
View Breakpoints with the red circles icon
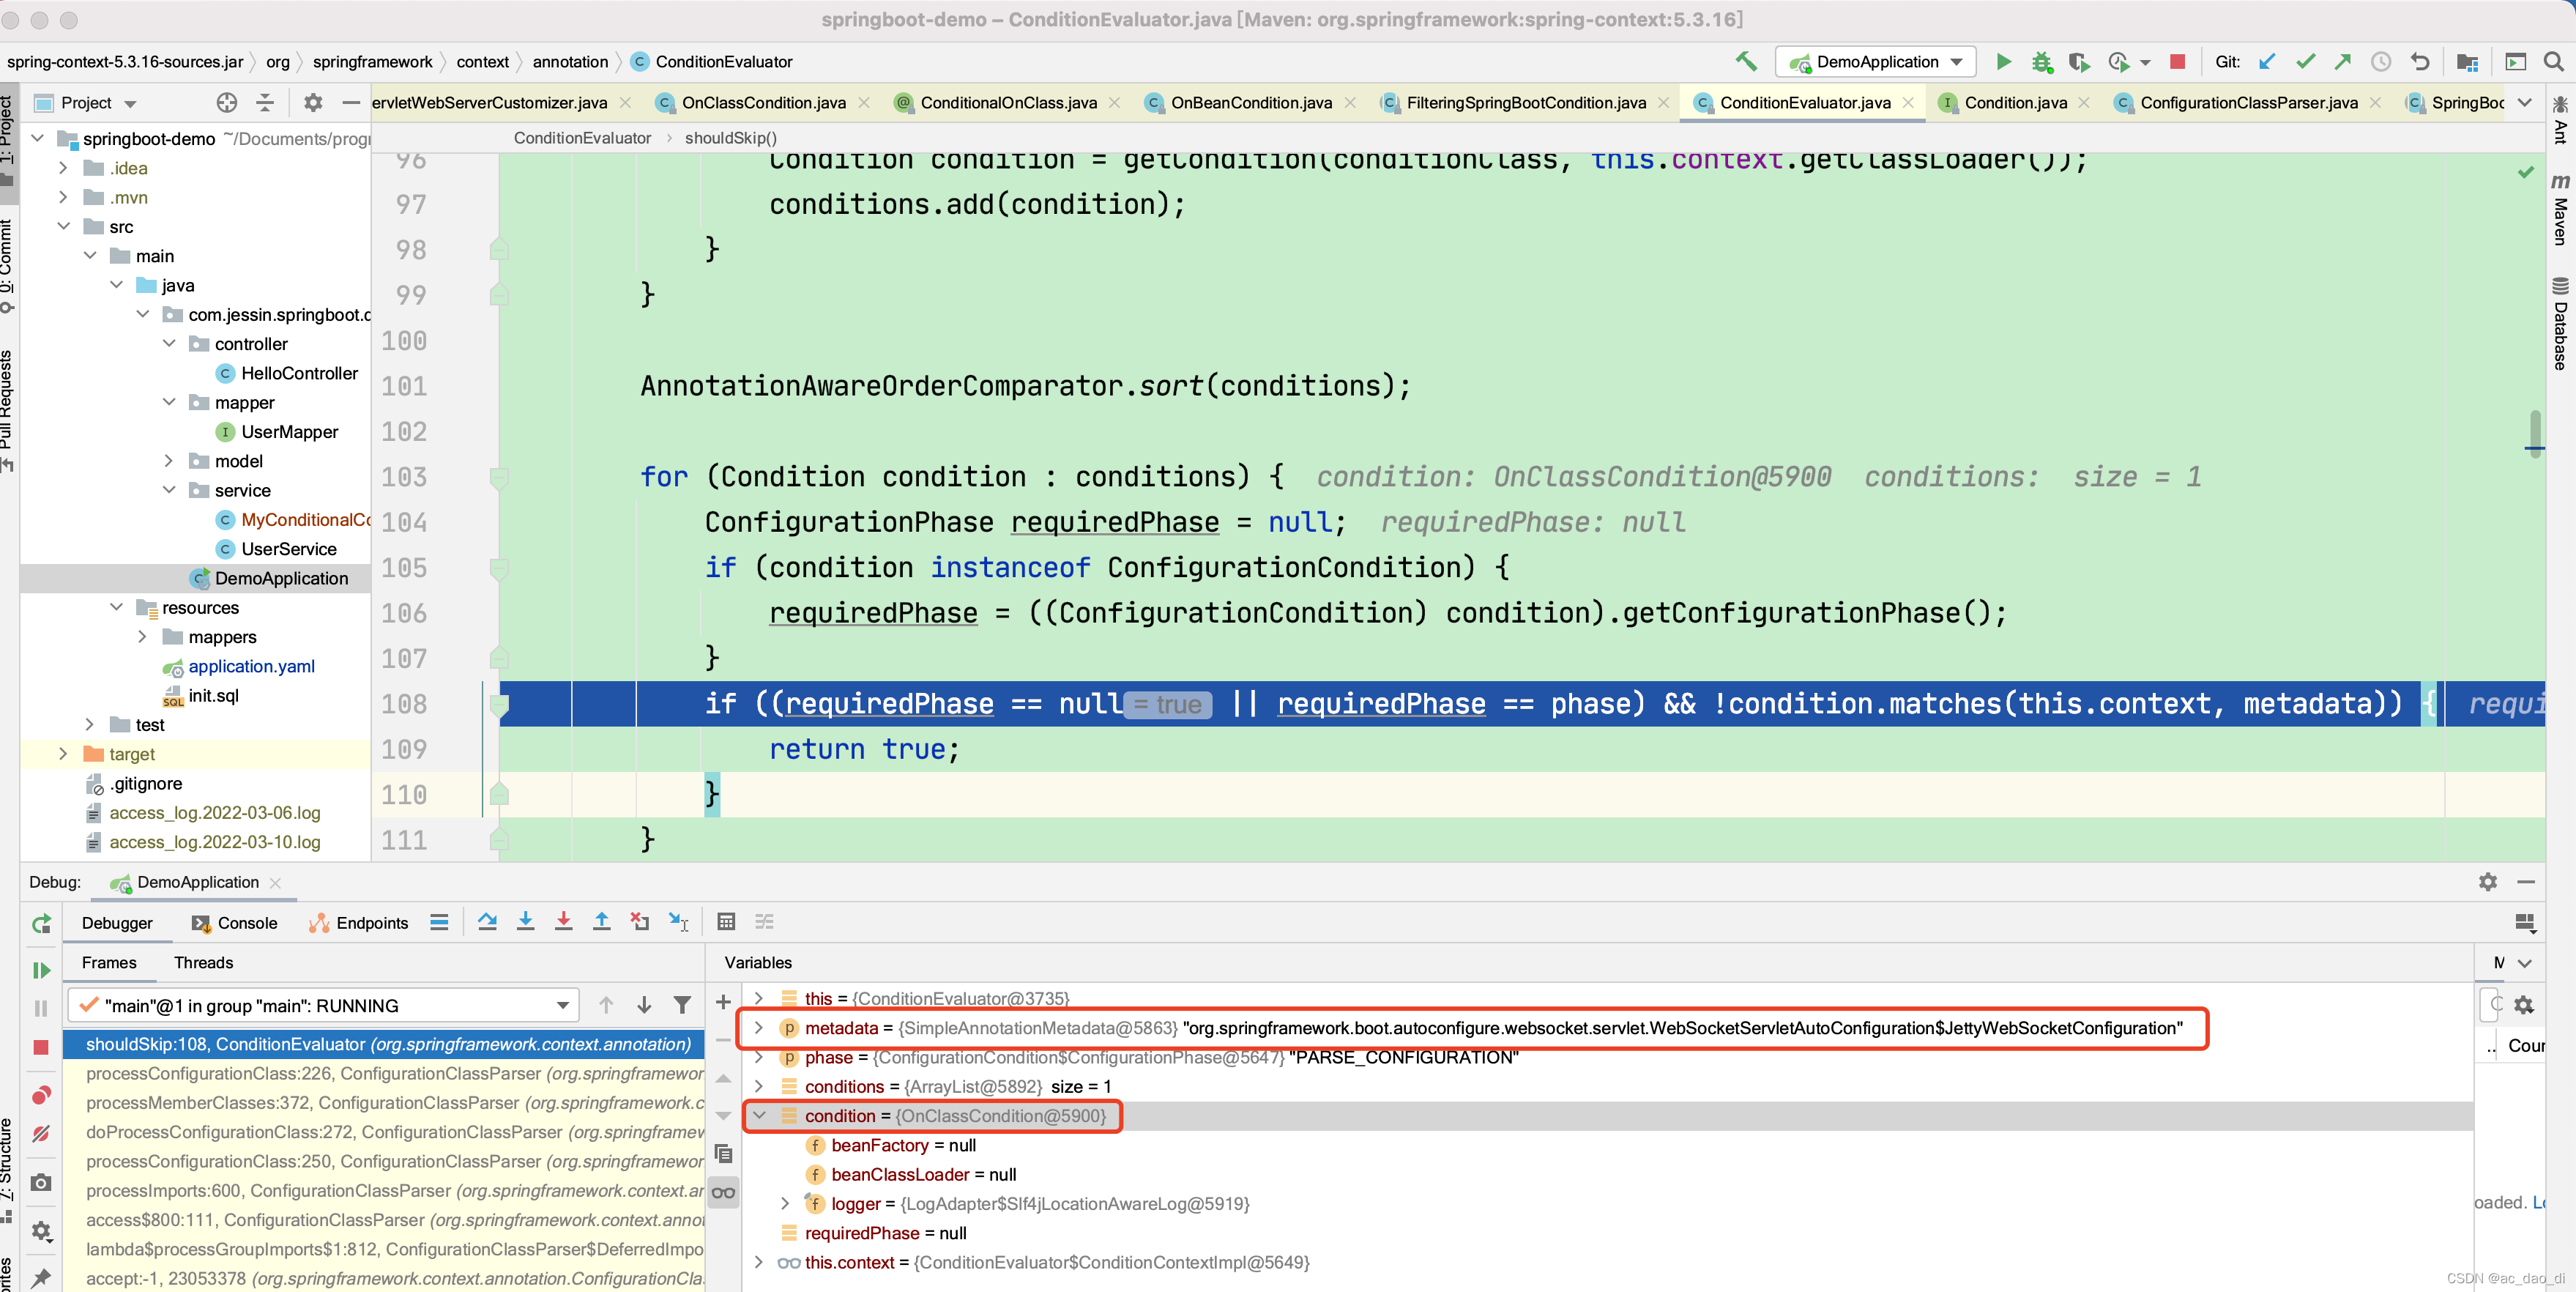pyautogui.click(x=41, y=1095)
